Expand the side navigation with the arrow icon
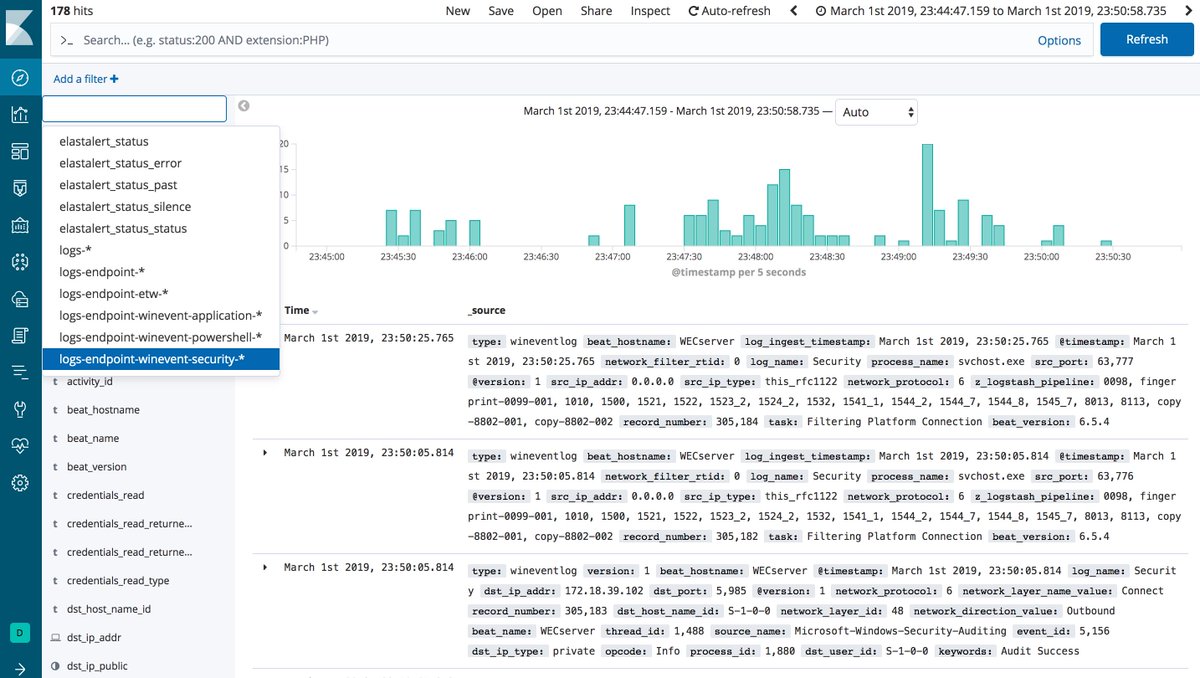The width and height of the screenshot is (1200, 678). click(20, 668)
